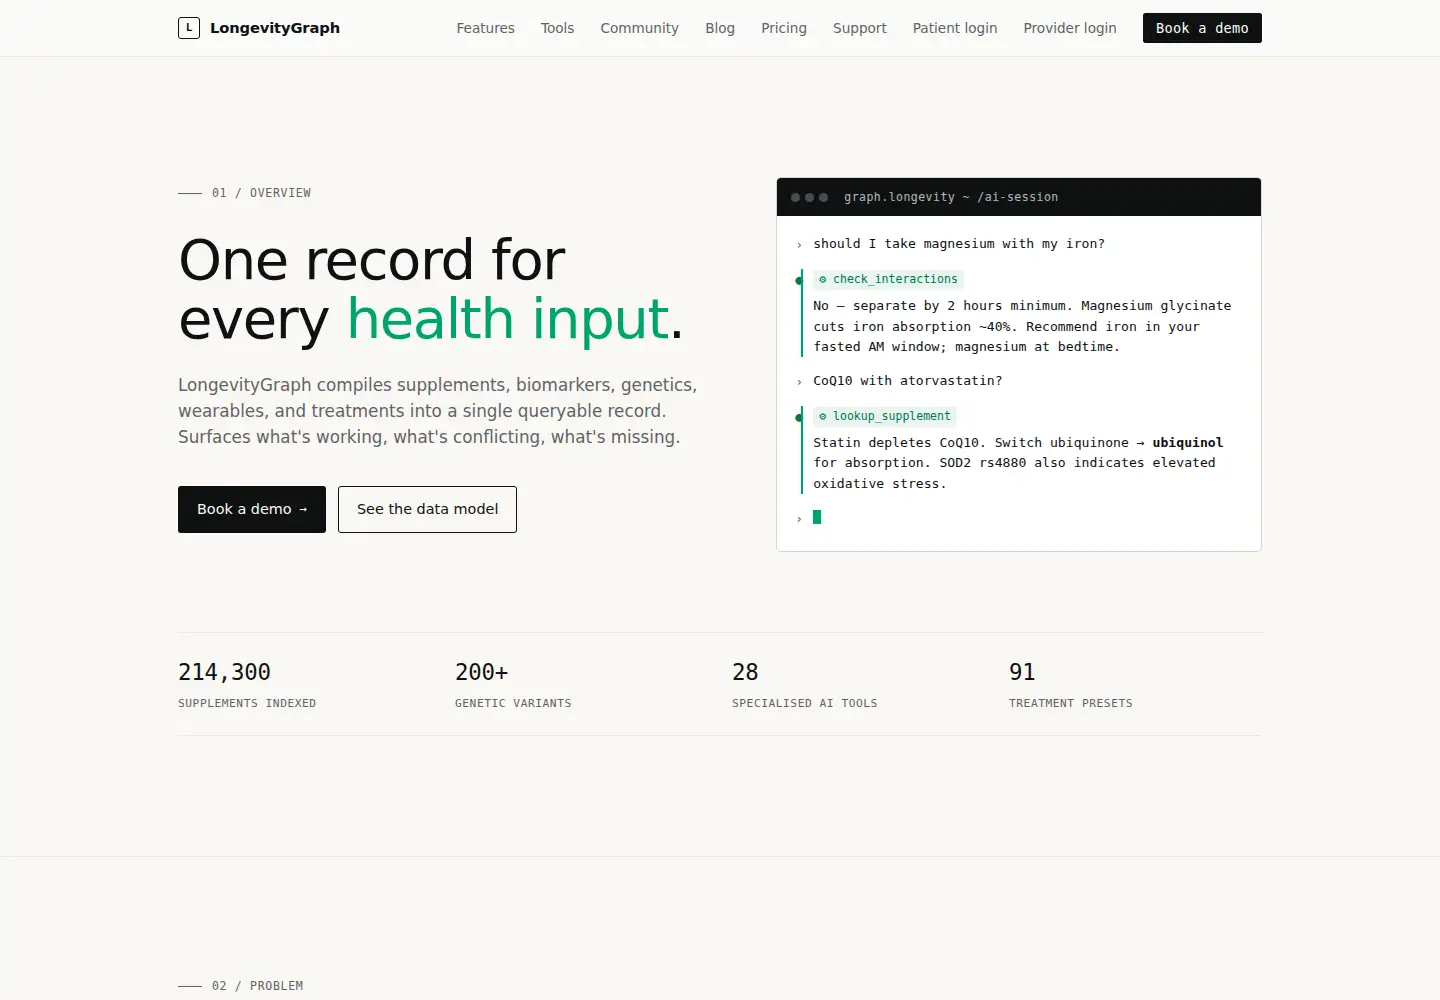Go to the Community page
The width and height of the screenshot is (1440, 1000).
point(639,28)
